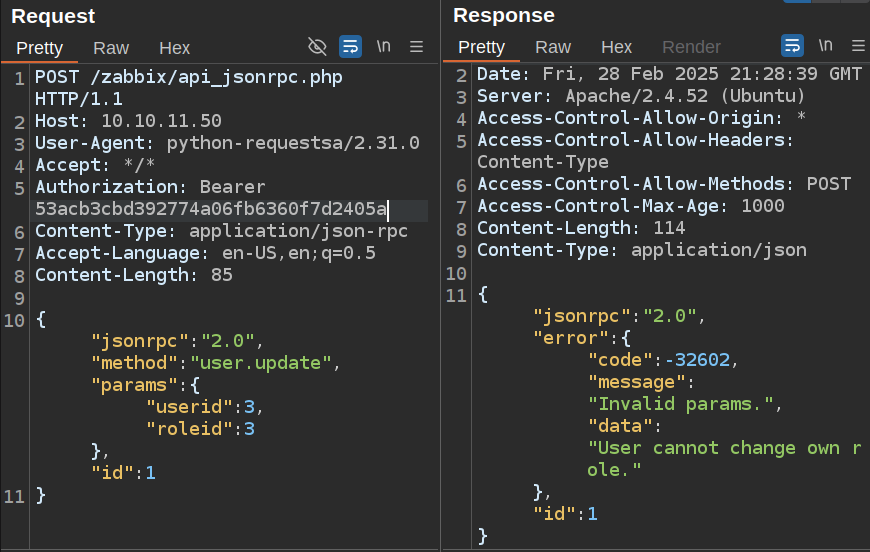The width and height of the screenshot is (870, 552).
Task: Open the Response Raw tab
Action: 553,47
